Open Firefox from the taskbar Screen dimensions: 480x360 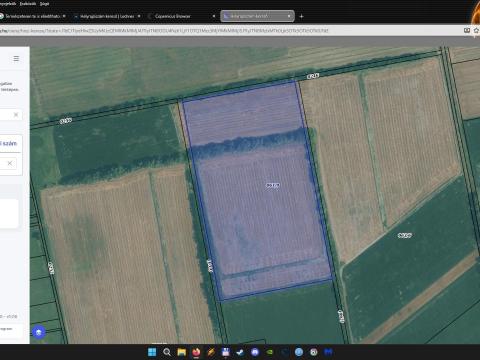tap(196, 352)
